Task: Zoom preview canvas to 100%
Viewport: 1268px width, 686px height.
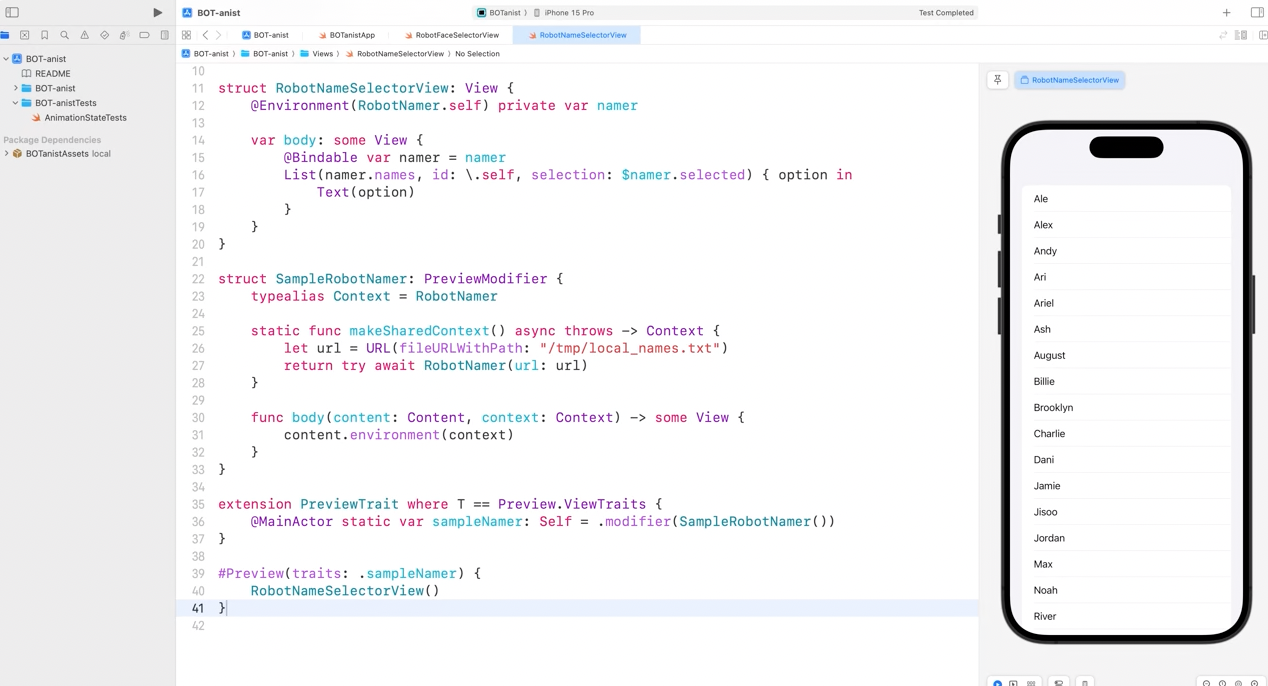Action: click(x=1222, y=683)
